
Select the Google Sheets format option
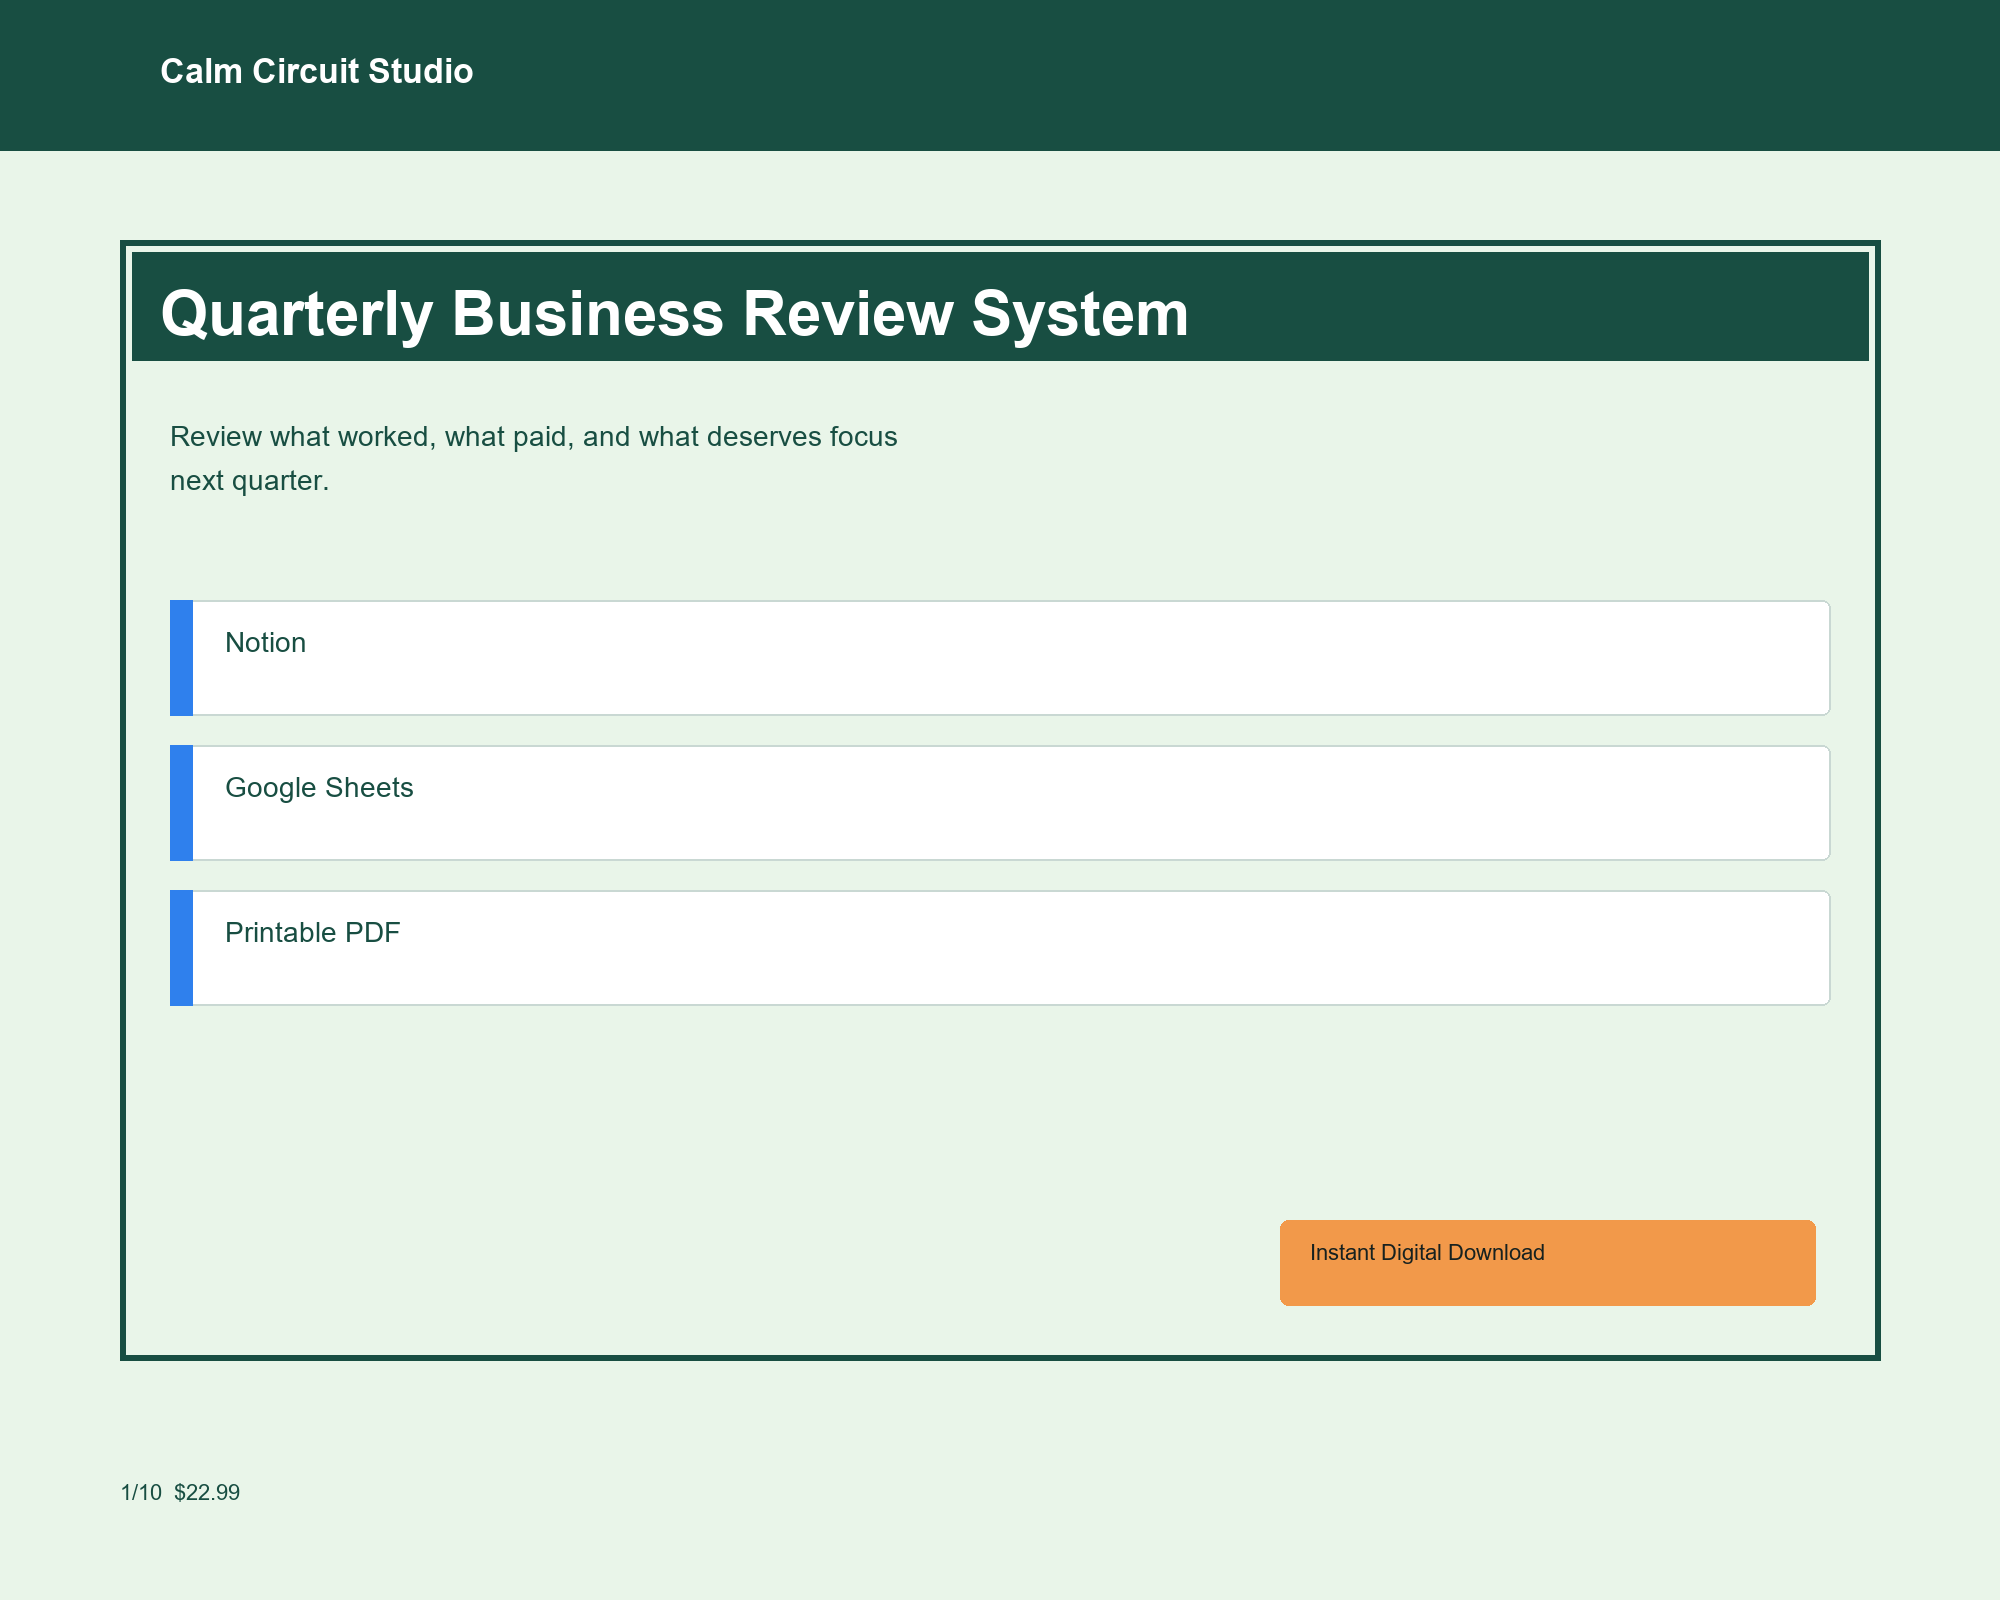[1000, 801]
